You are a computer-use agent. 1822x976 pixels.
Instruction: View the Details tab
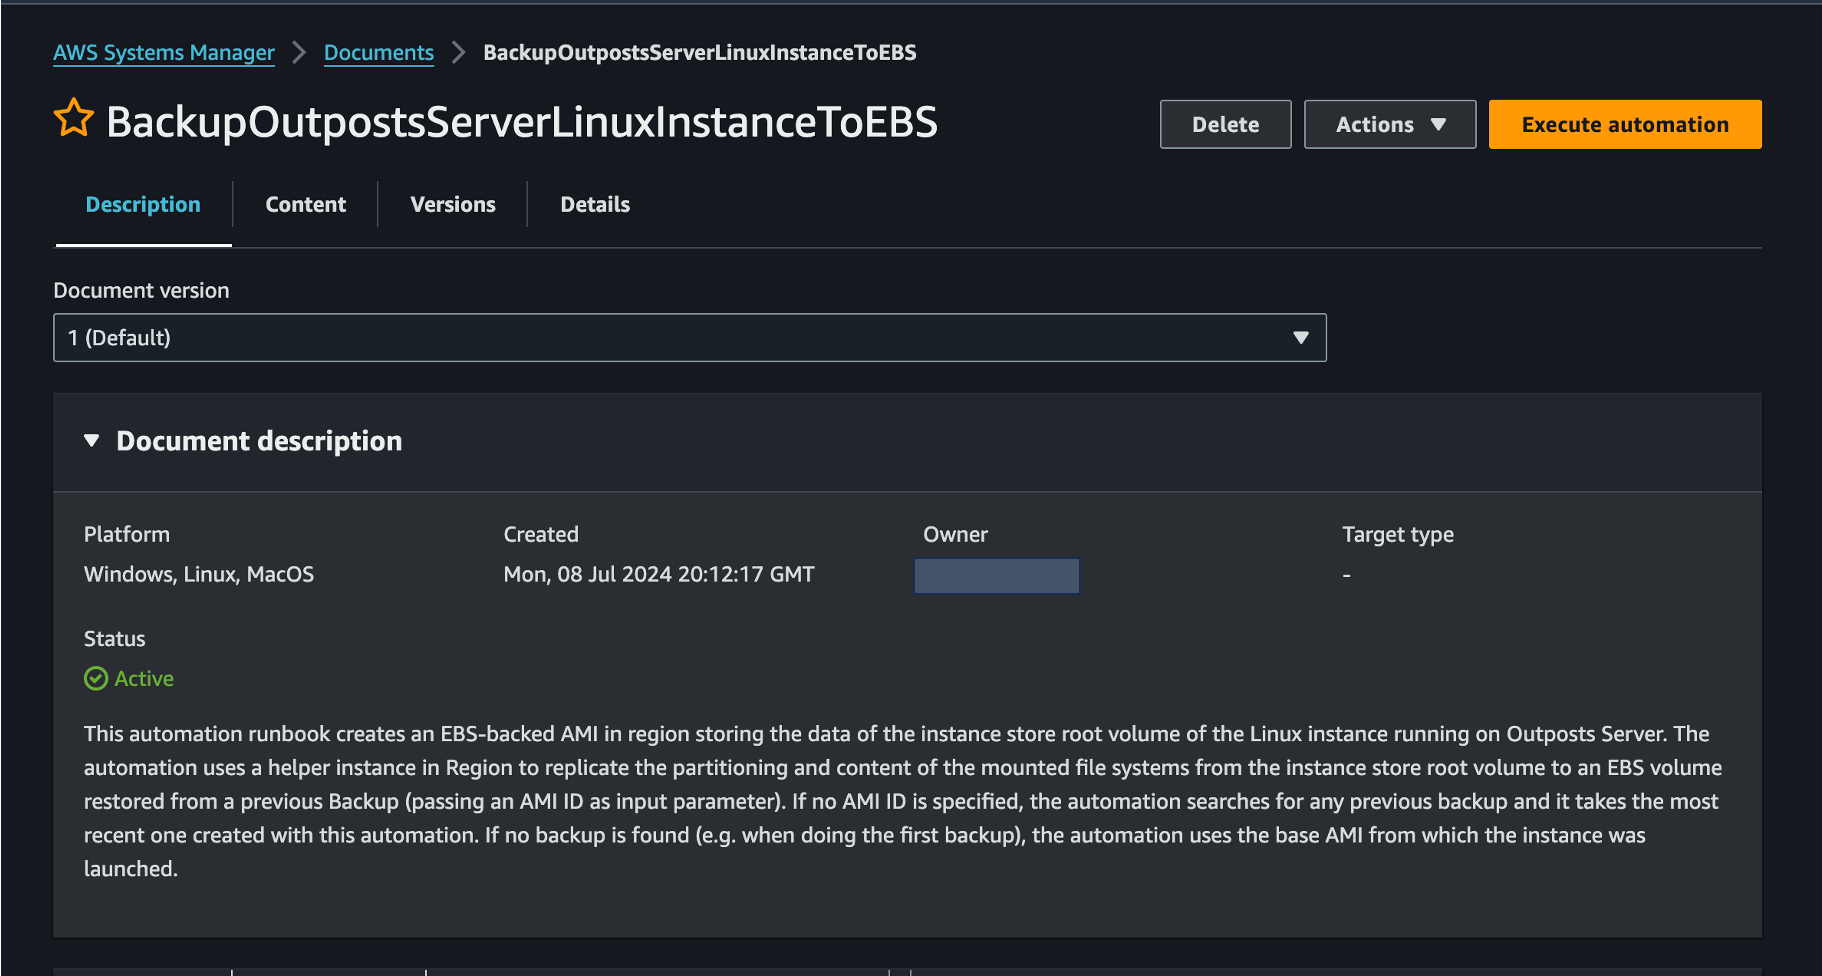tap(595, 205)
